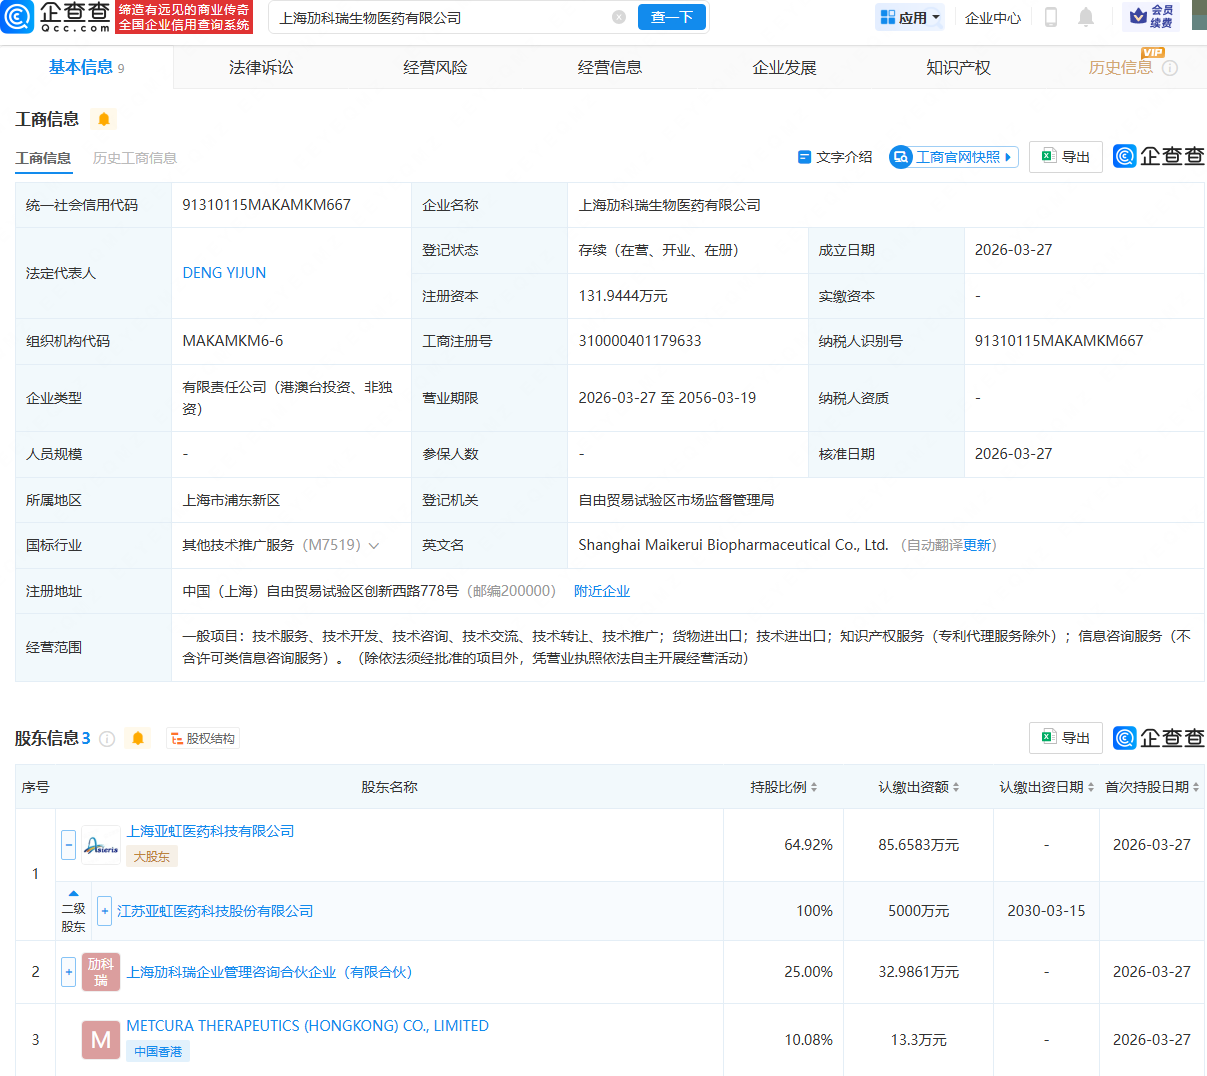Switch to the 法律诉讼 tab
The height and width of the screenshot is (1076, 1207).
(x=261, y=67)
